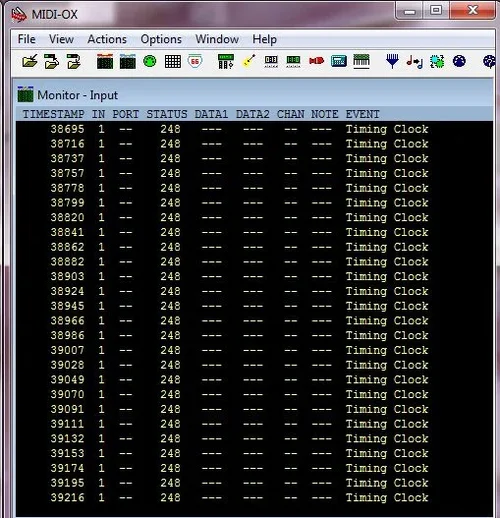
Task: Click the route 66 shield icon
Action: coord(195,61)
